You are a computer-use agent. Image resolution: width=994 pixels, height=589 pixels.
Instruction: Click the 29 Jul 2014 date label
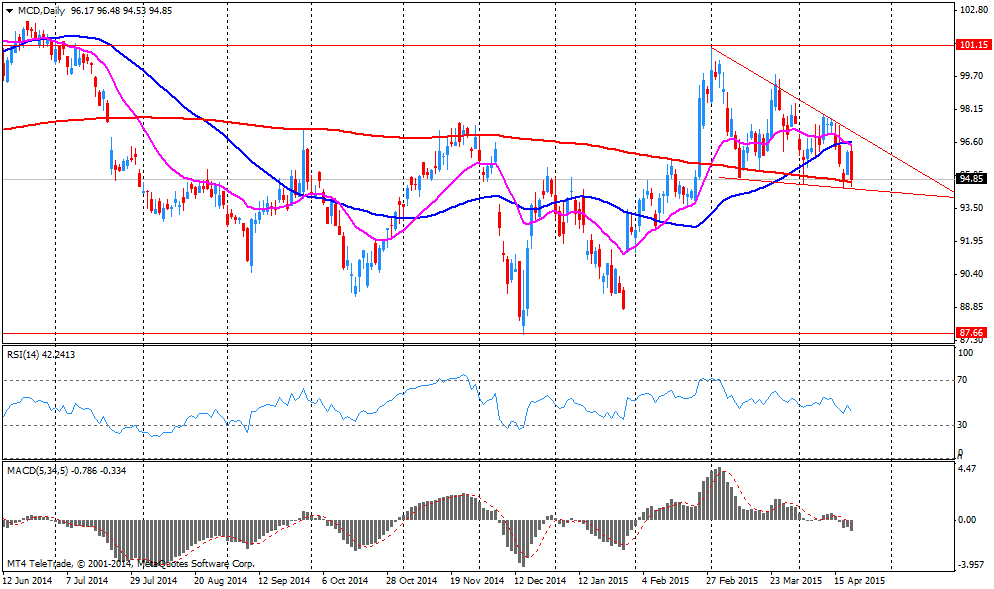(x=153, y=580)
